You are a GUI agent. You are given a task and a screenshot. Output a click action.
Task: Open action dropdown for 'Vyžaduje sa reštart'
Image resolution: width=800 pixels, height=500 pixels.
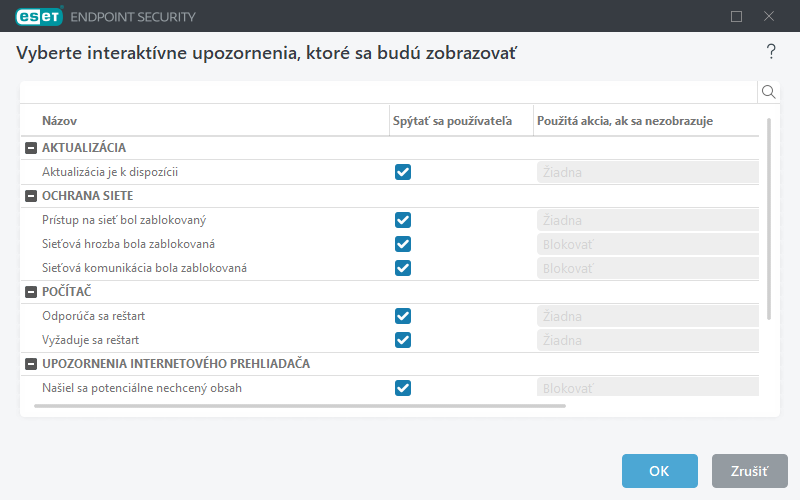coord(647,340)
